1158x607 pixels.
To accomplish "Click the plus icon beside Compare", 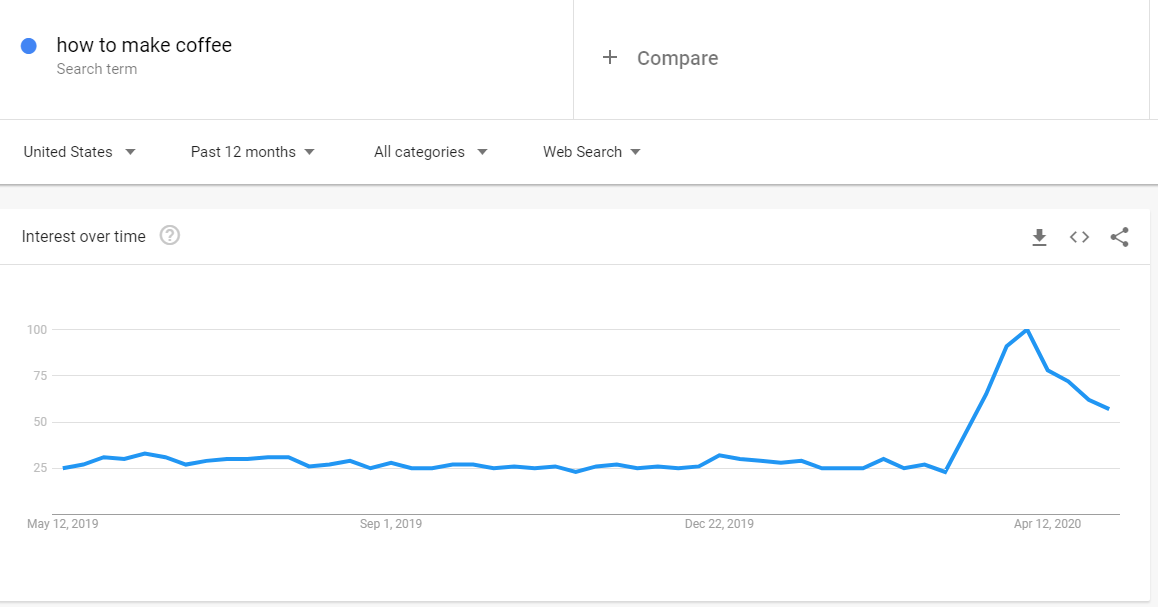I will tap(609, 58).
